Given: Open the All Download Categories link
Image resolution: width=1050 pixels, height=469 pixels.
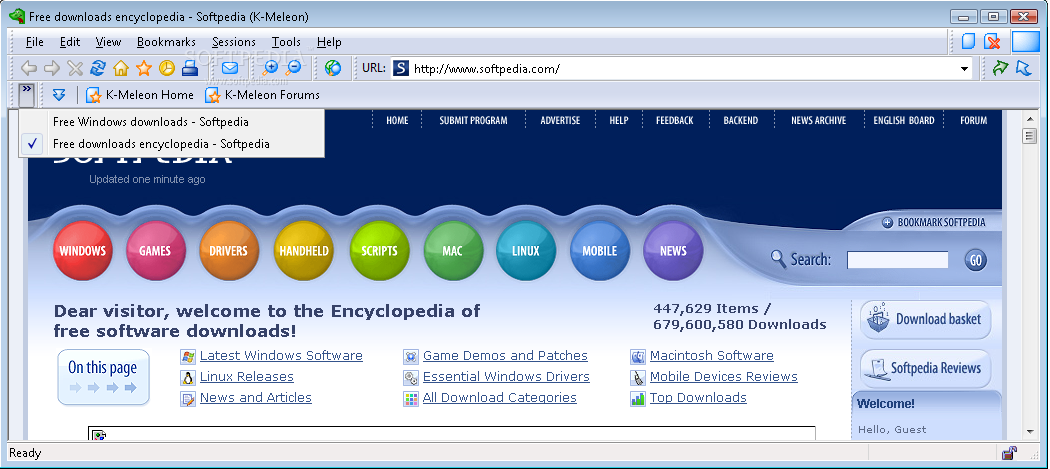Looking at the screenshot, I should point(500,397).
